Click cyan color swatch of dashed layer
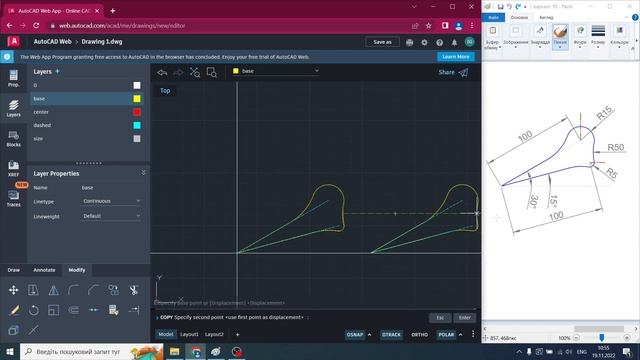 pos(137,125)
